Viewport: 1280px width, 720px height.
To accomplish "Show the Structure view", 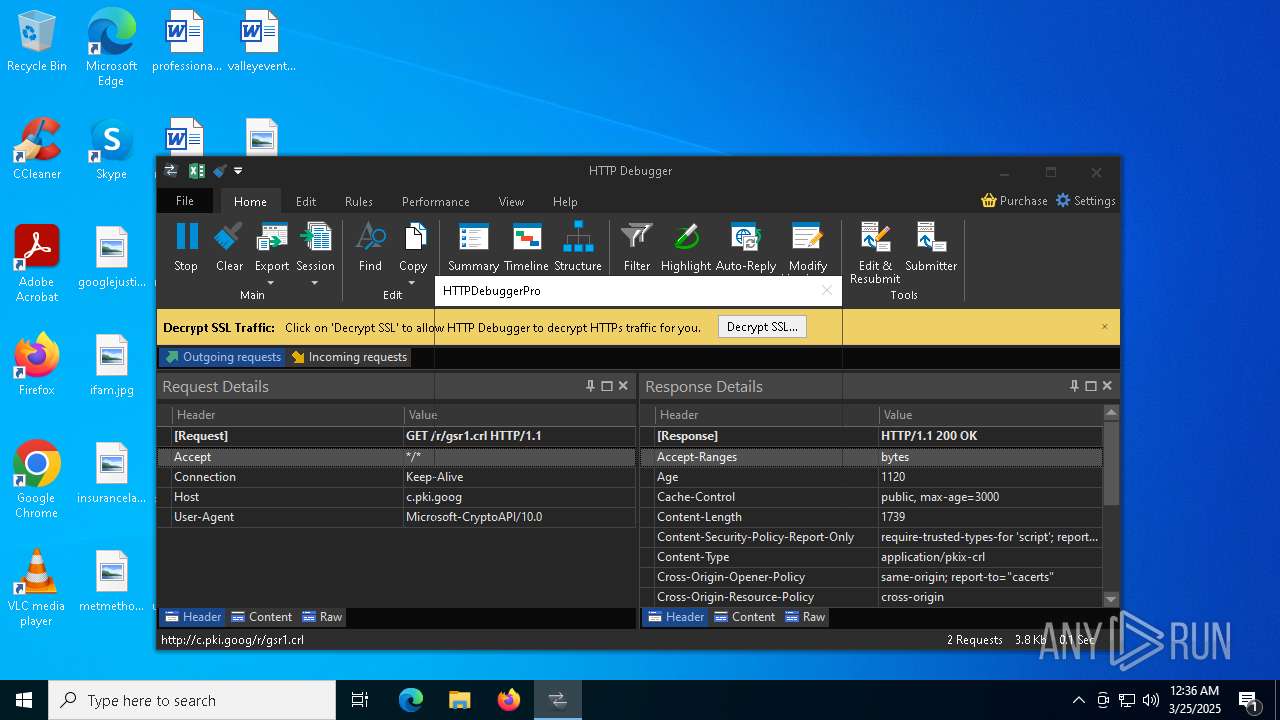I will coord(578,247).
